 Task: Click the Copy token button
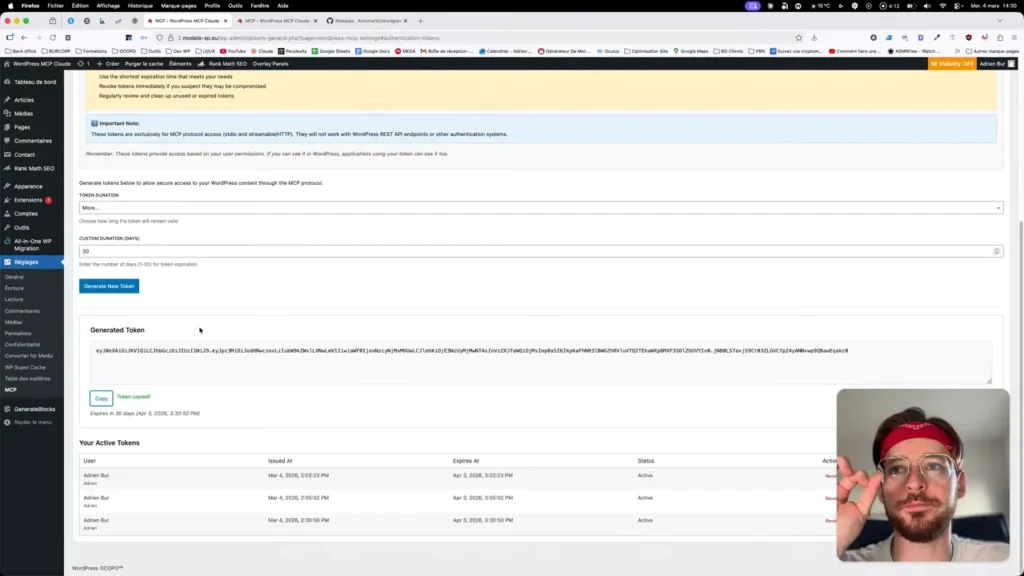pos(101,398)
